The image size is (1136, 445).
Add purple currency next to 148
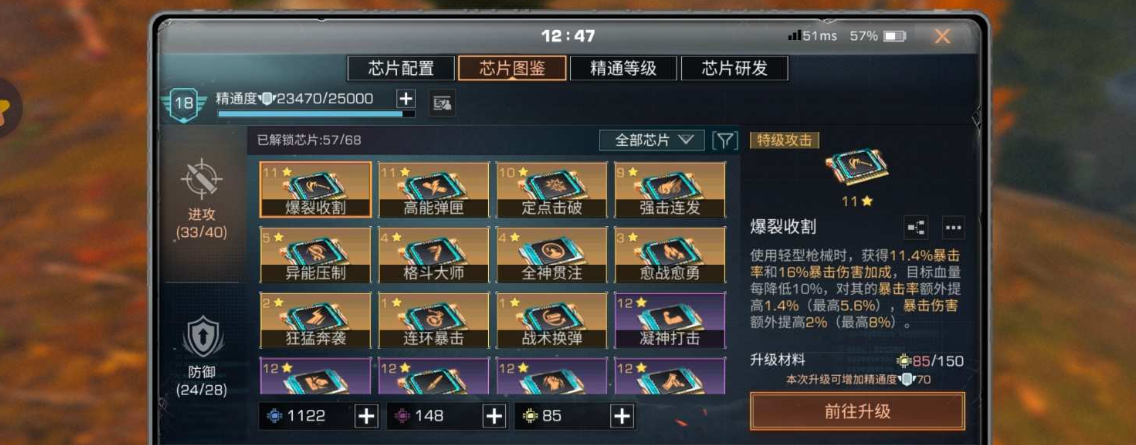[x=494, y=416]
